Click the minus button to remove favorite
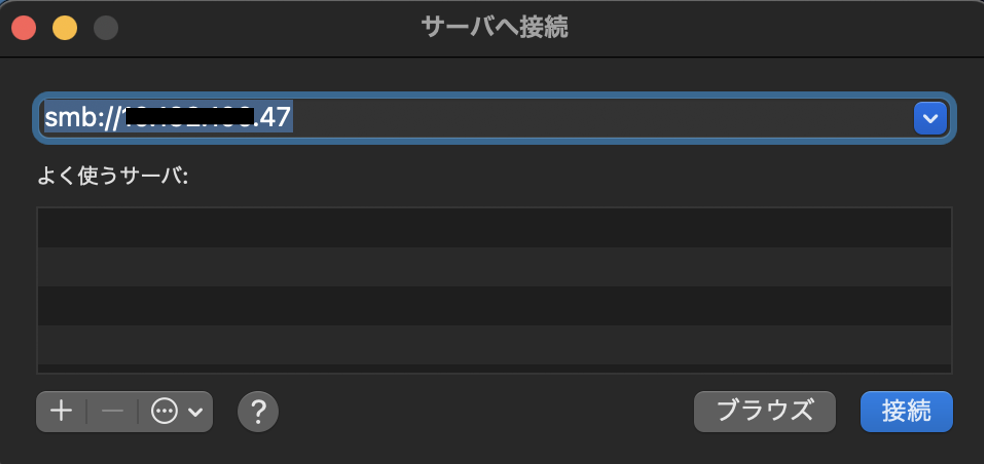The height and width of the screenshot is (464, 984). tap(112, 411)
